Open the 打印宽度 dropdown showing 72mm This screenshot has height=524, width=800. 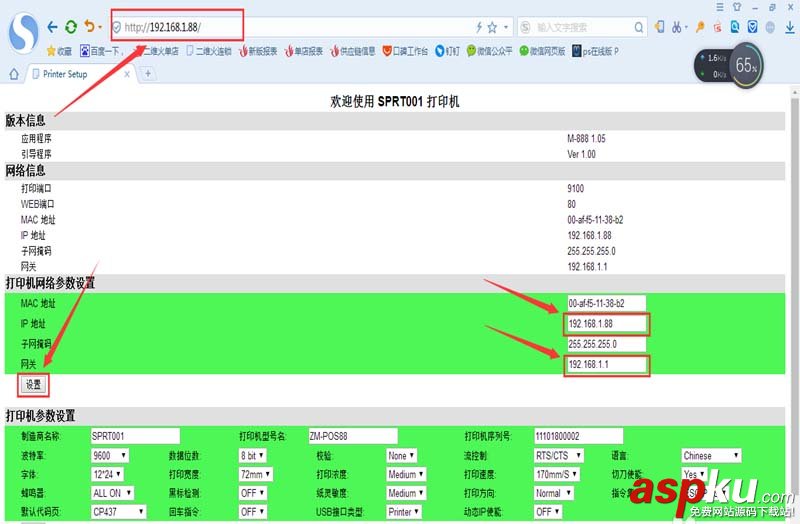[x=256, y=474]
